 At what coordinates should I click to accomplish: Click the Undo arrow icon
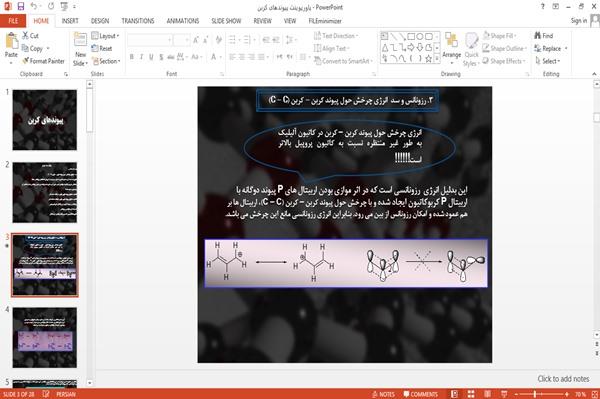(33, 6)
